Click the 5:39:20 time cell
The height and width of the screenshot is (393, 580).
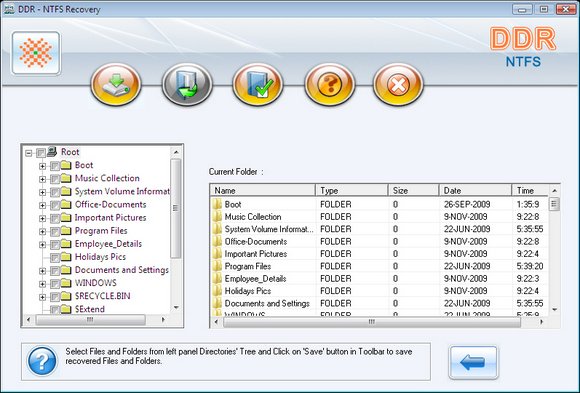click(530, 266)
